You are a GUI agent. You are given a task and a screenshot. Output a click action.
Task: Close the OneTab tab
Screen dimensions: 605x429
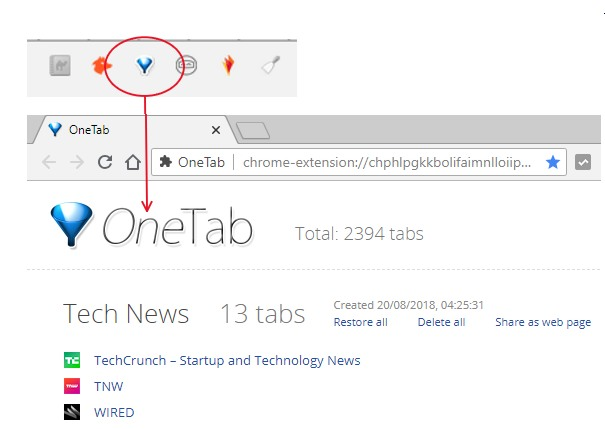coord(216,130)
